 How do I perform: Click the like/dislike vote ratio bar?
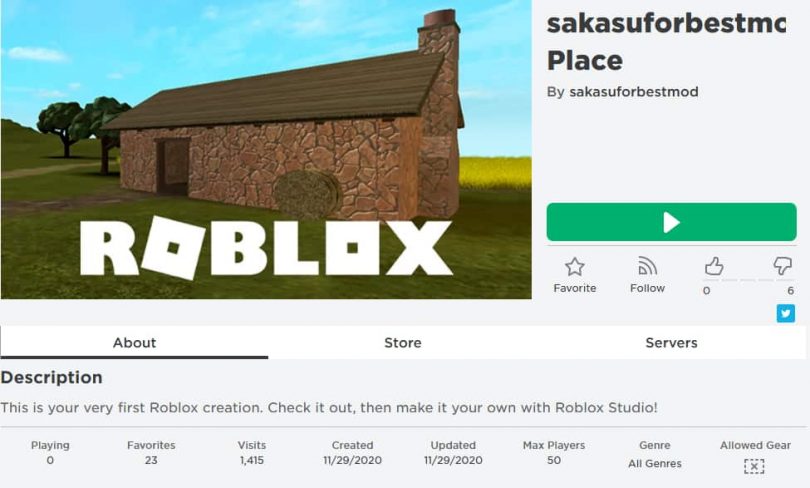point(749,281)
